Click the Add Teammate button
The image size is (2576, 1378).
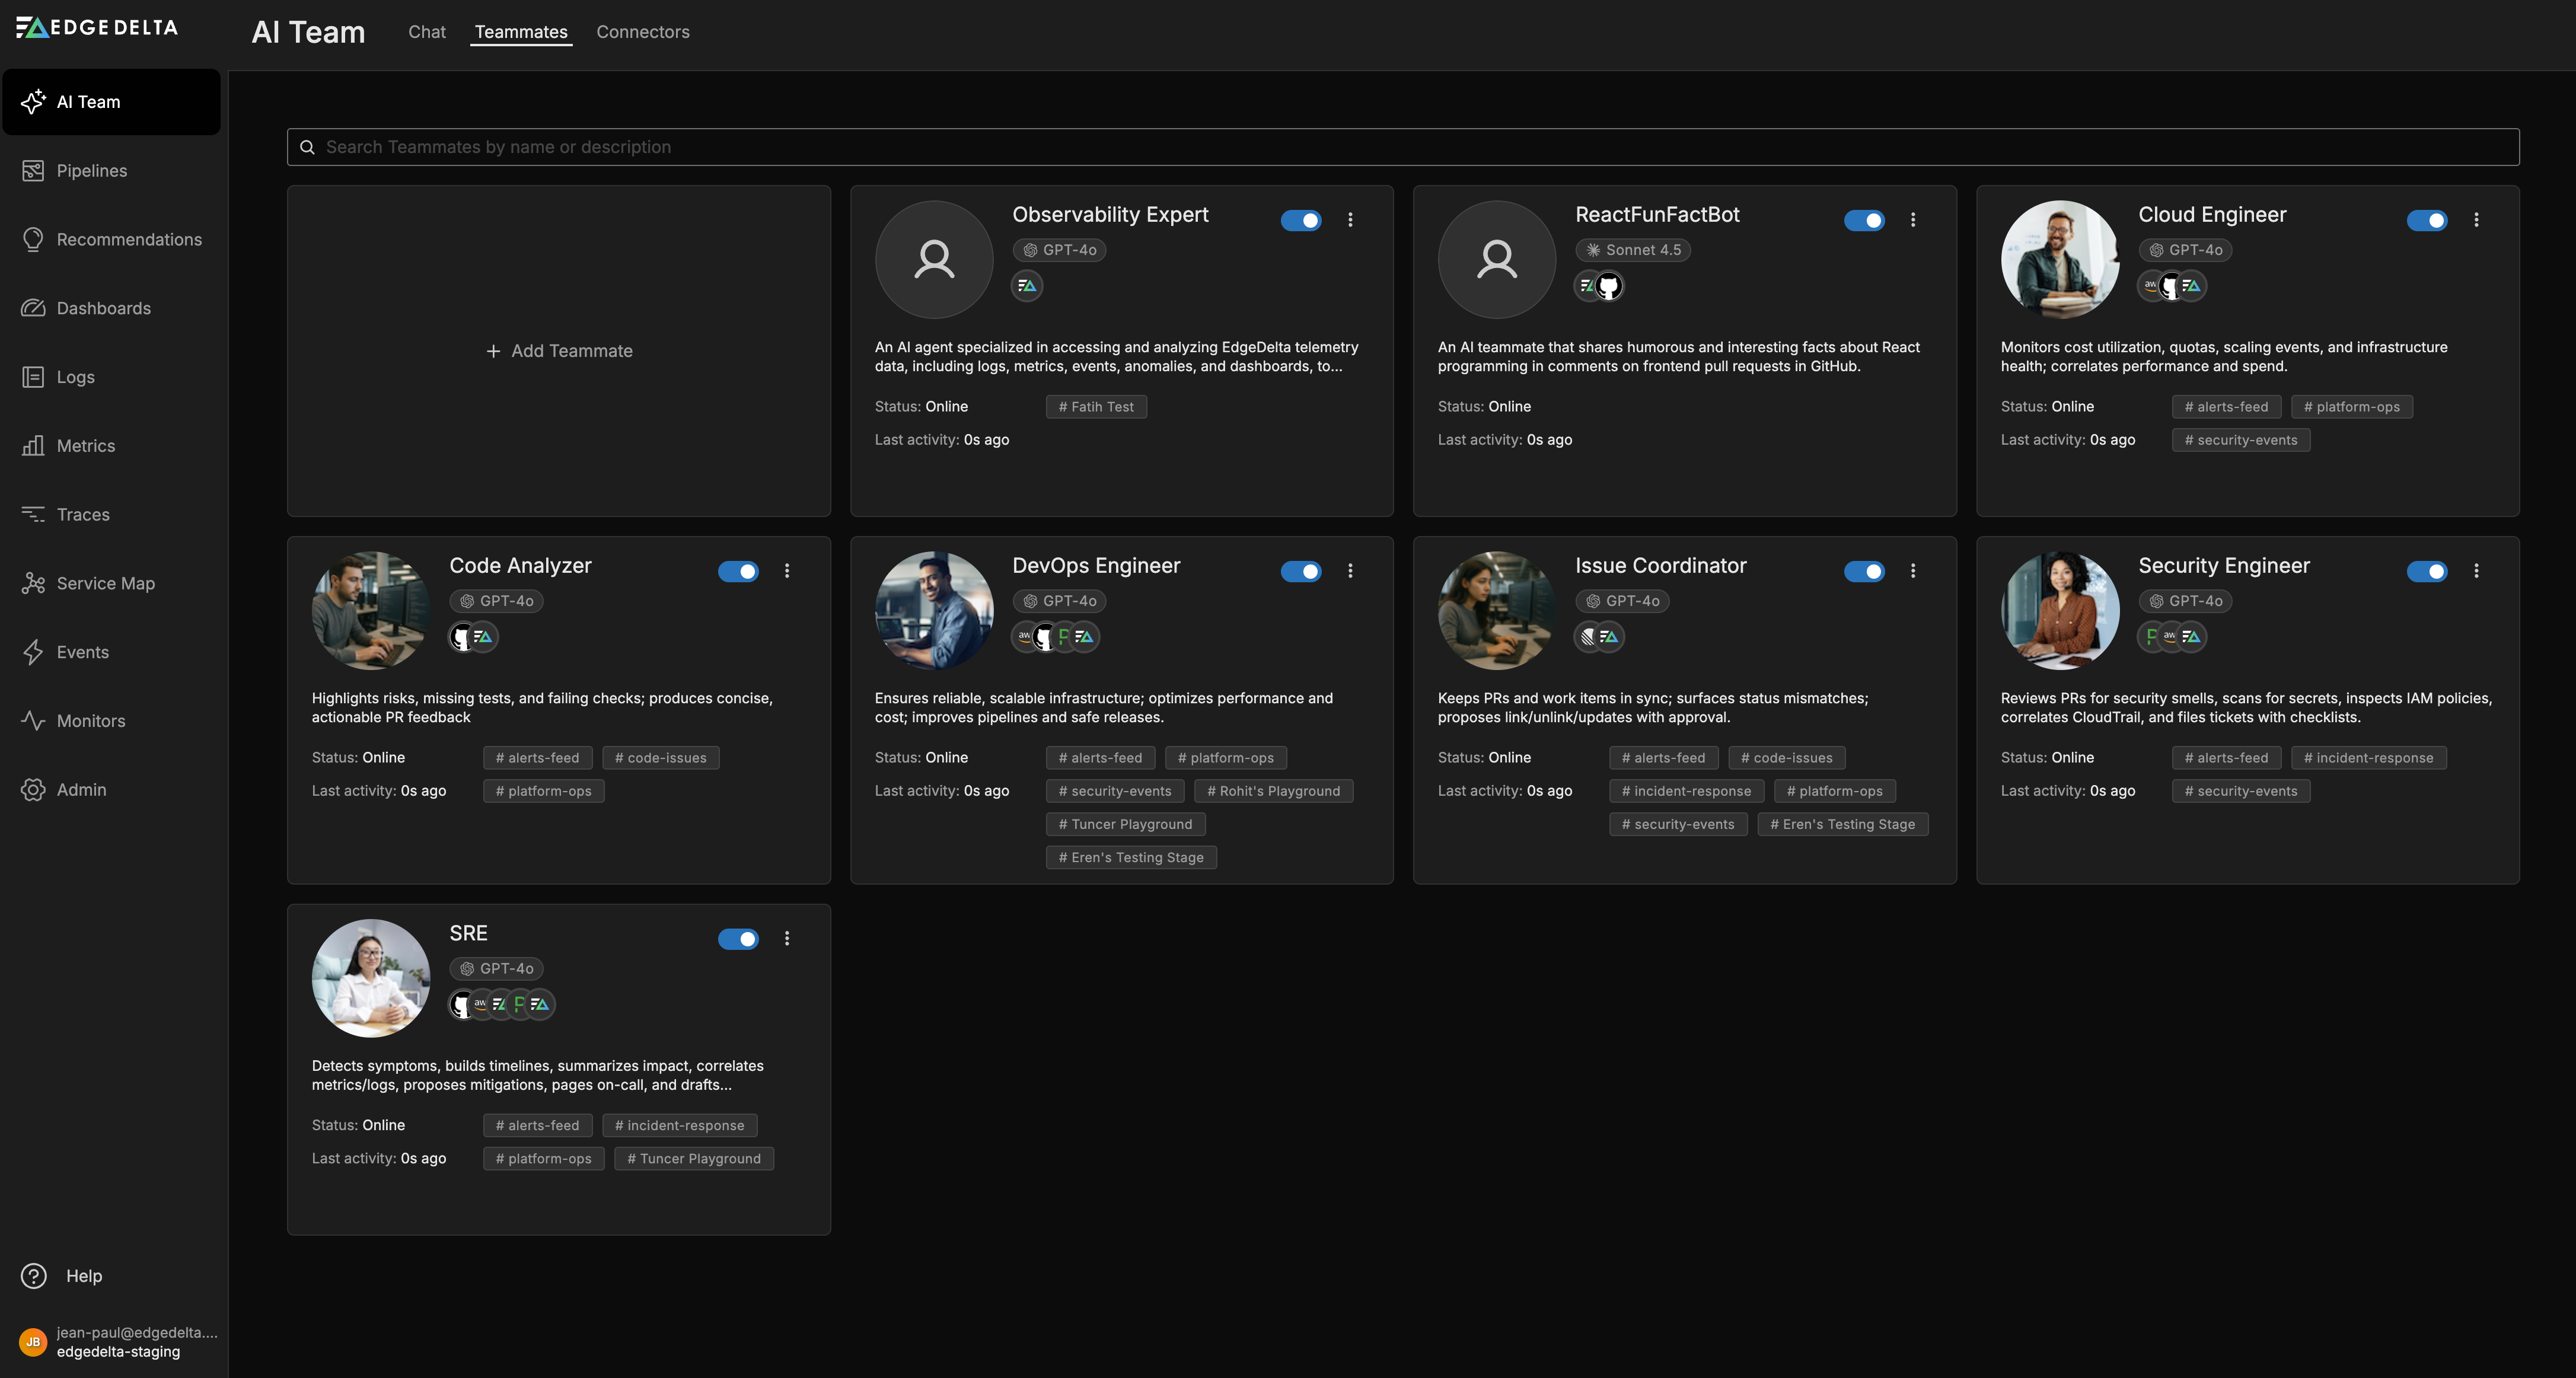pos(559,351)
